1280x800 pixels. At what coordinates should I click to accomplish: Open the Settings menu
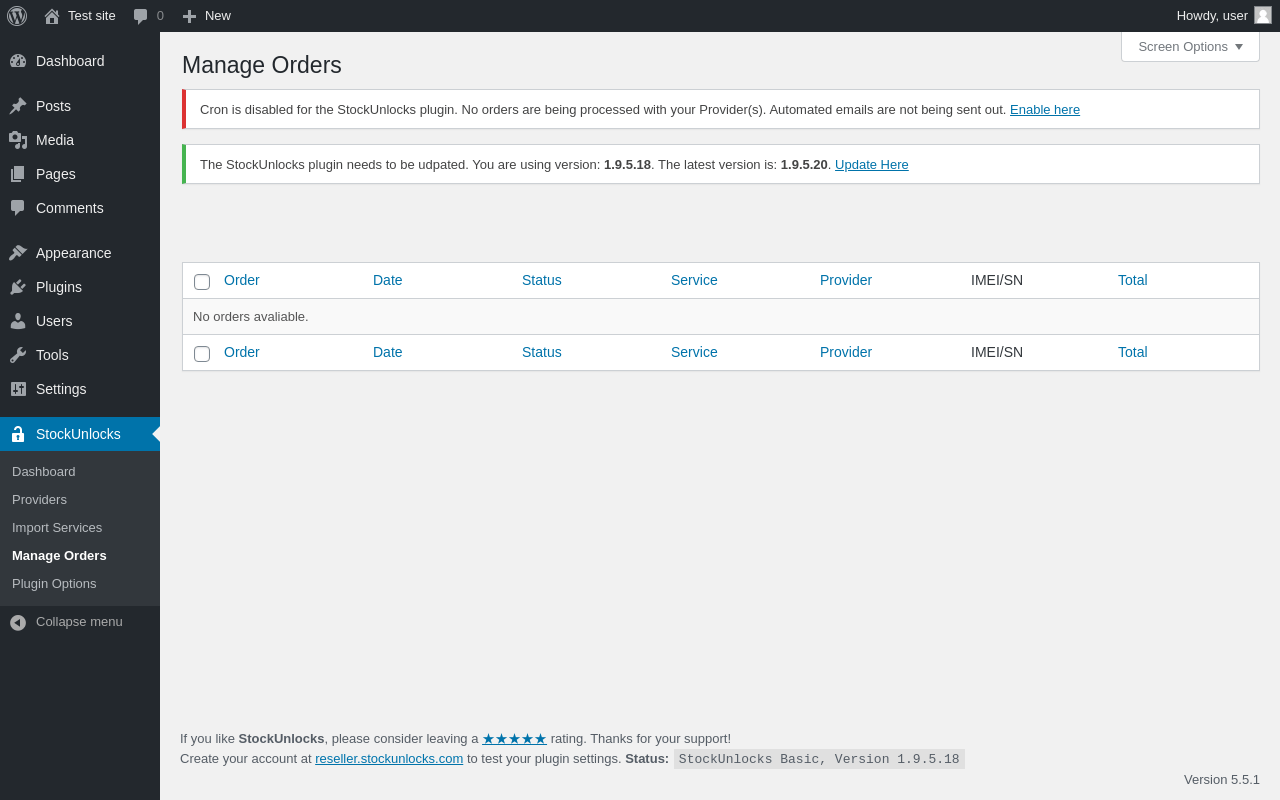coord(80,389)
